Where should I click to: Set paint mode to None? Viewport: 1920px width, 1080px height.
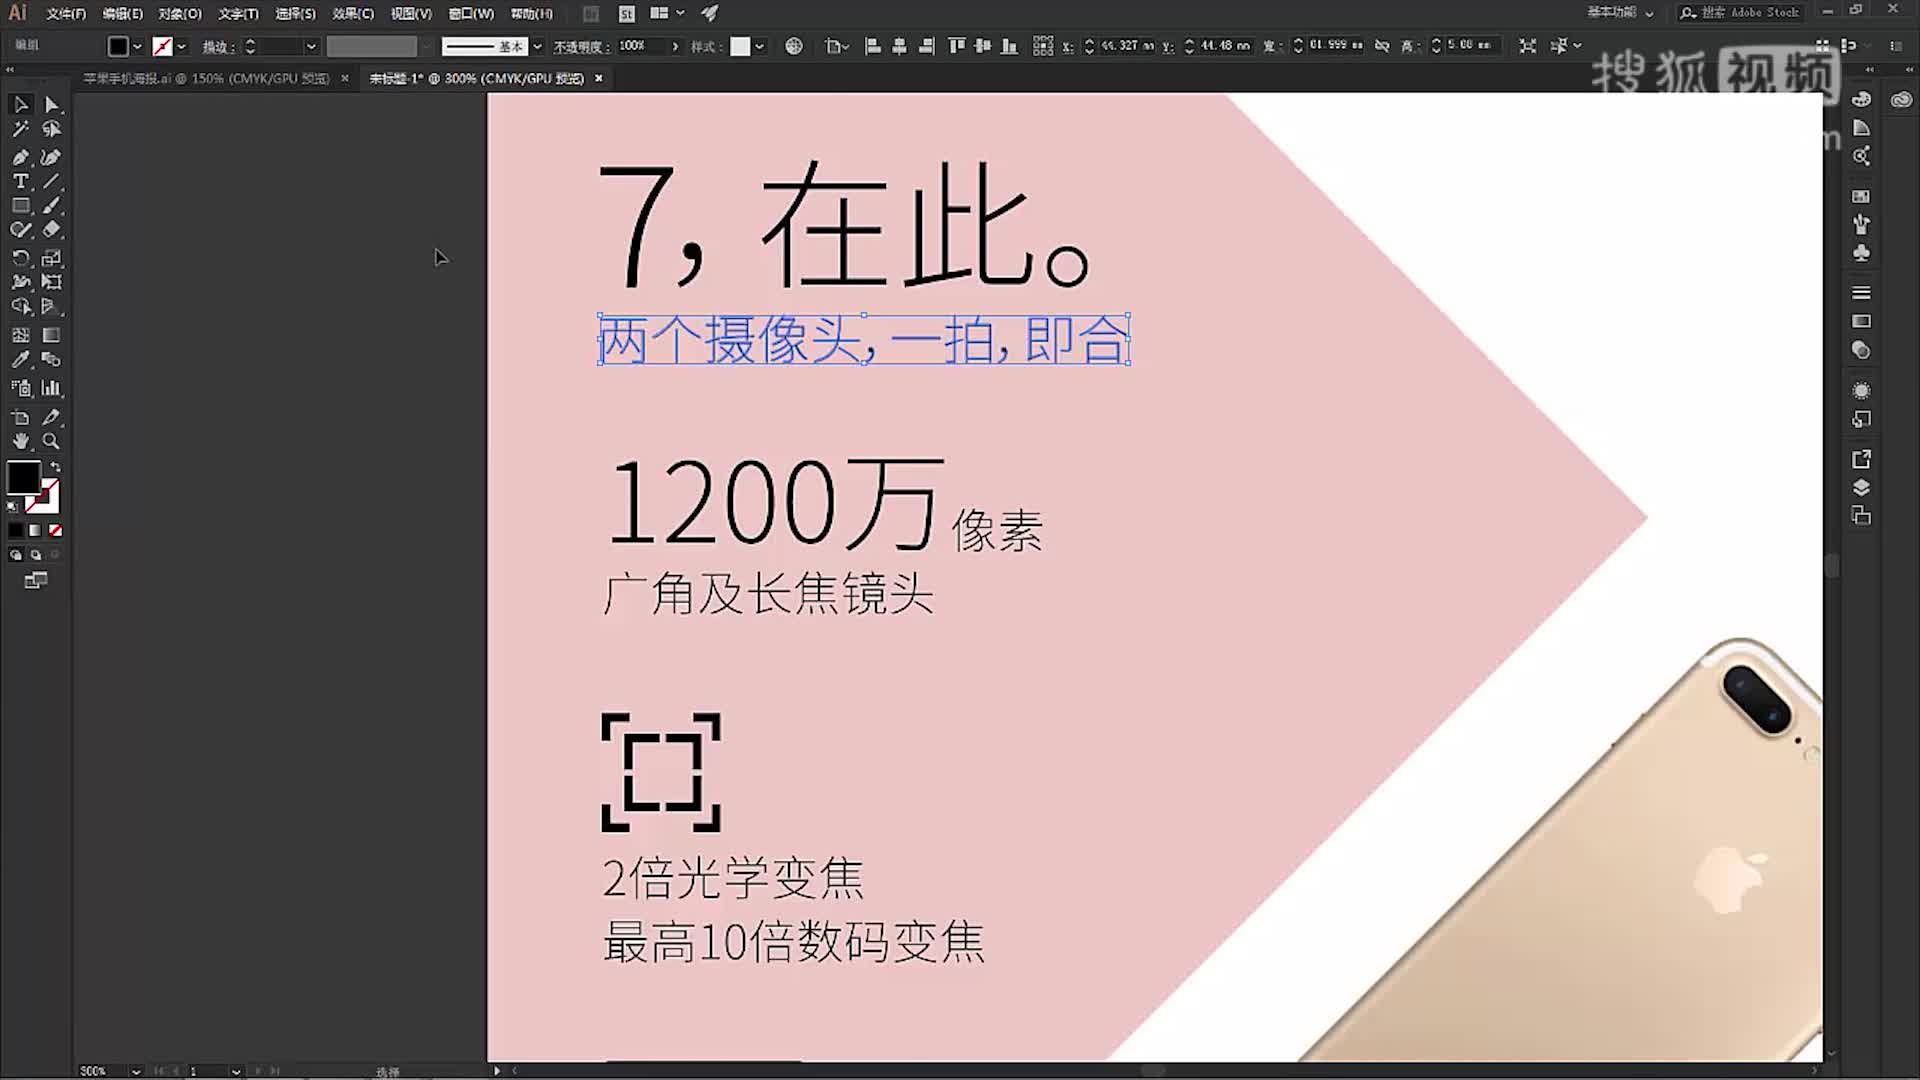click(56, 531)
